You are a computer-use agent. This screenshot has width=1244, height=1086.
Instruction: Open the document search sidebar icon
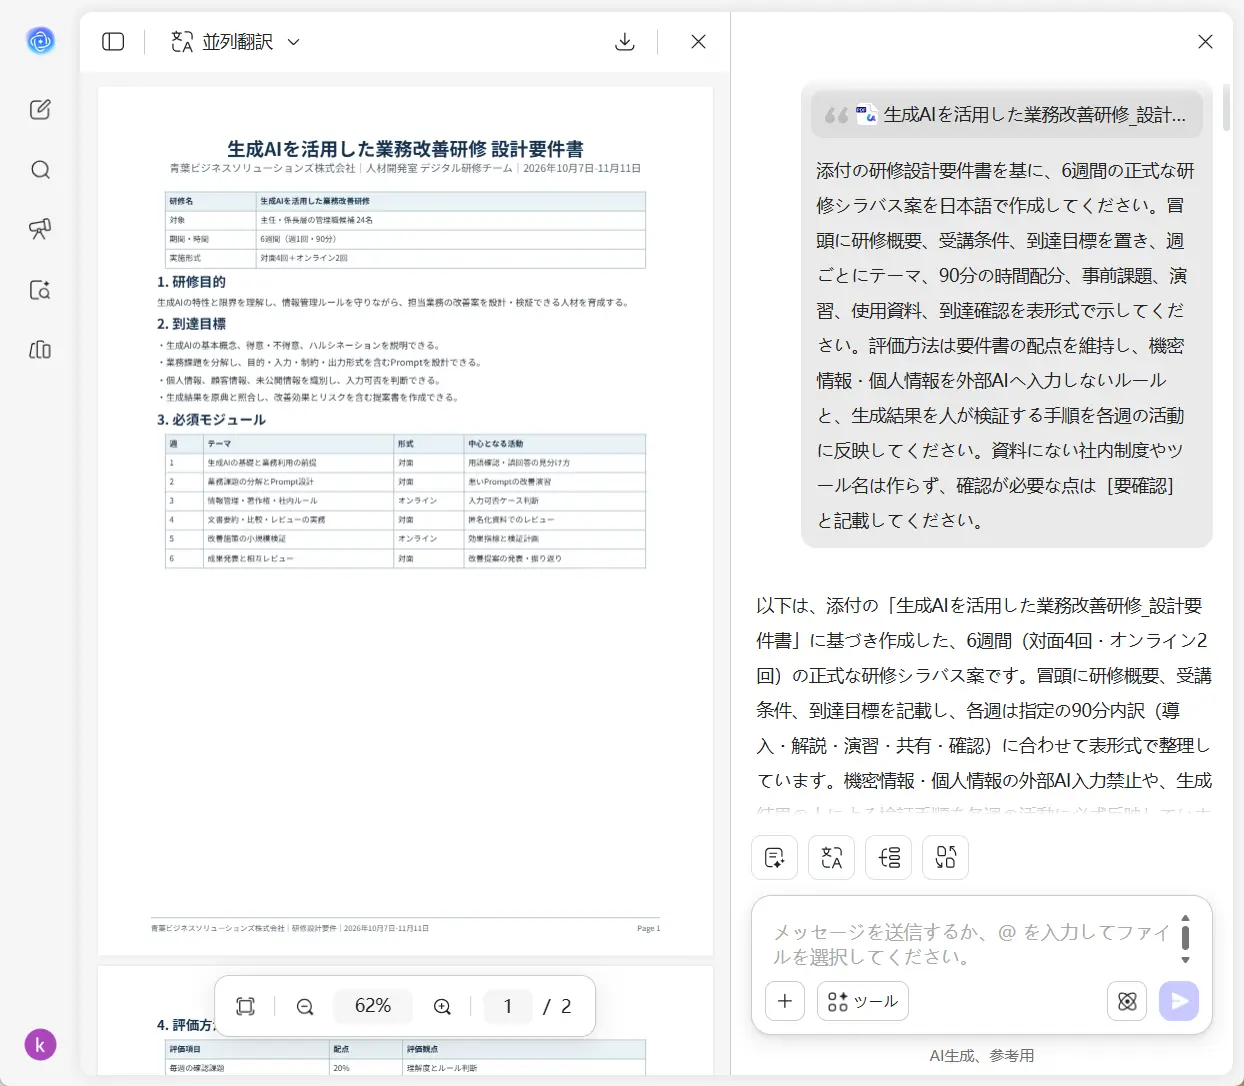pos(40,290)
